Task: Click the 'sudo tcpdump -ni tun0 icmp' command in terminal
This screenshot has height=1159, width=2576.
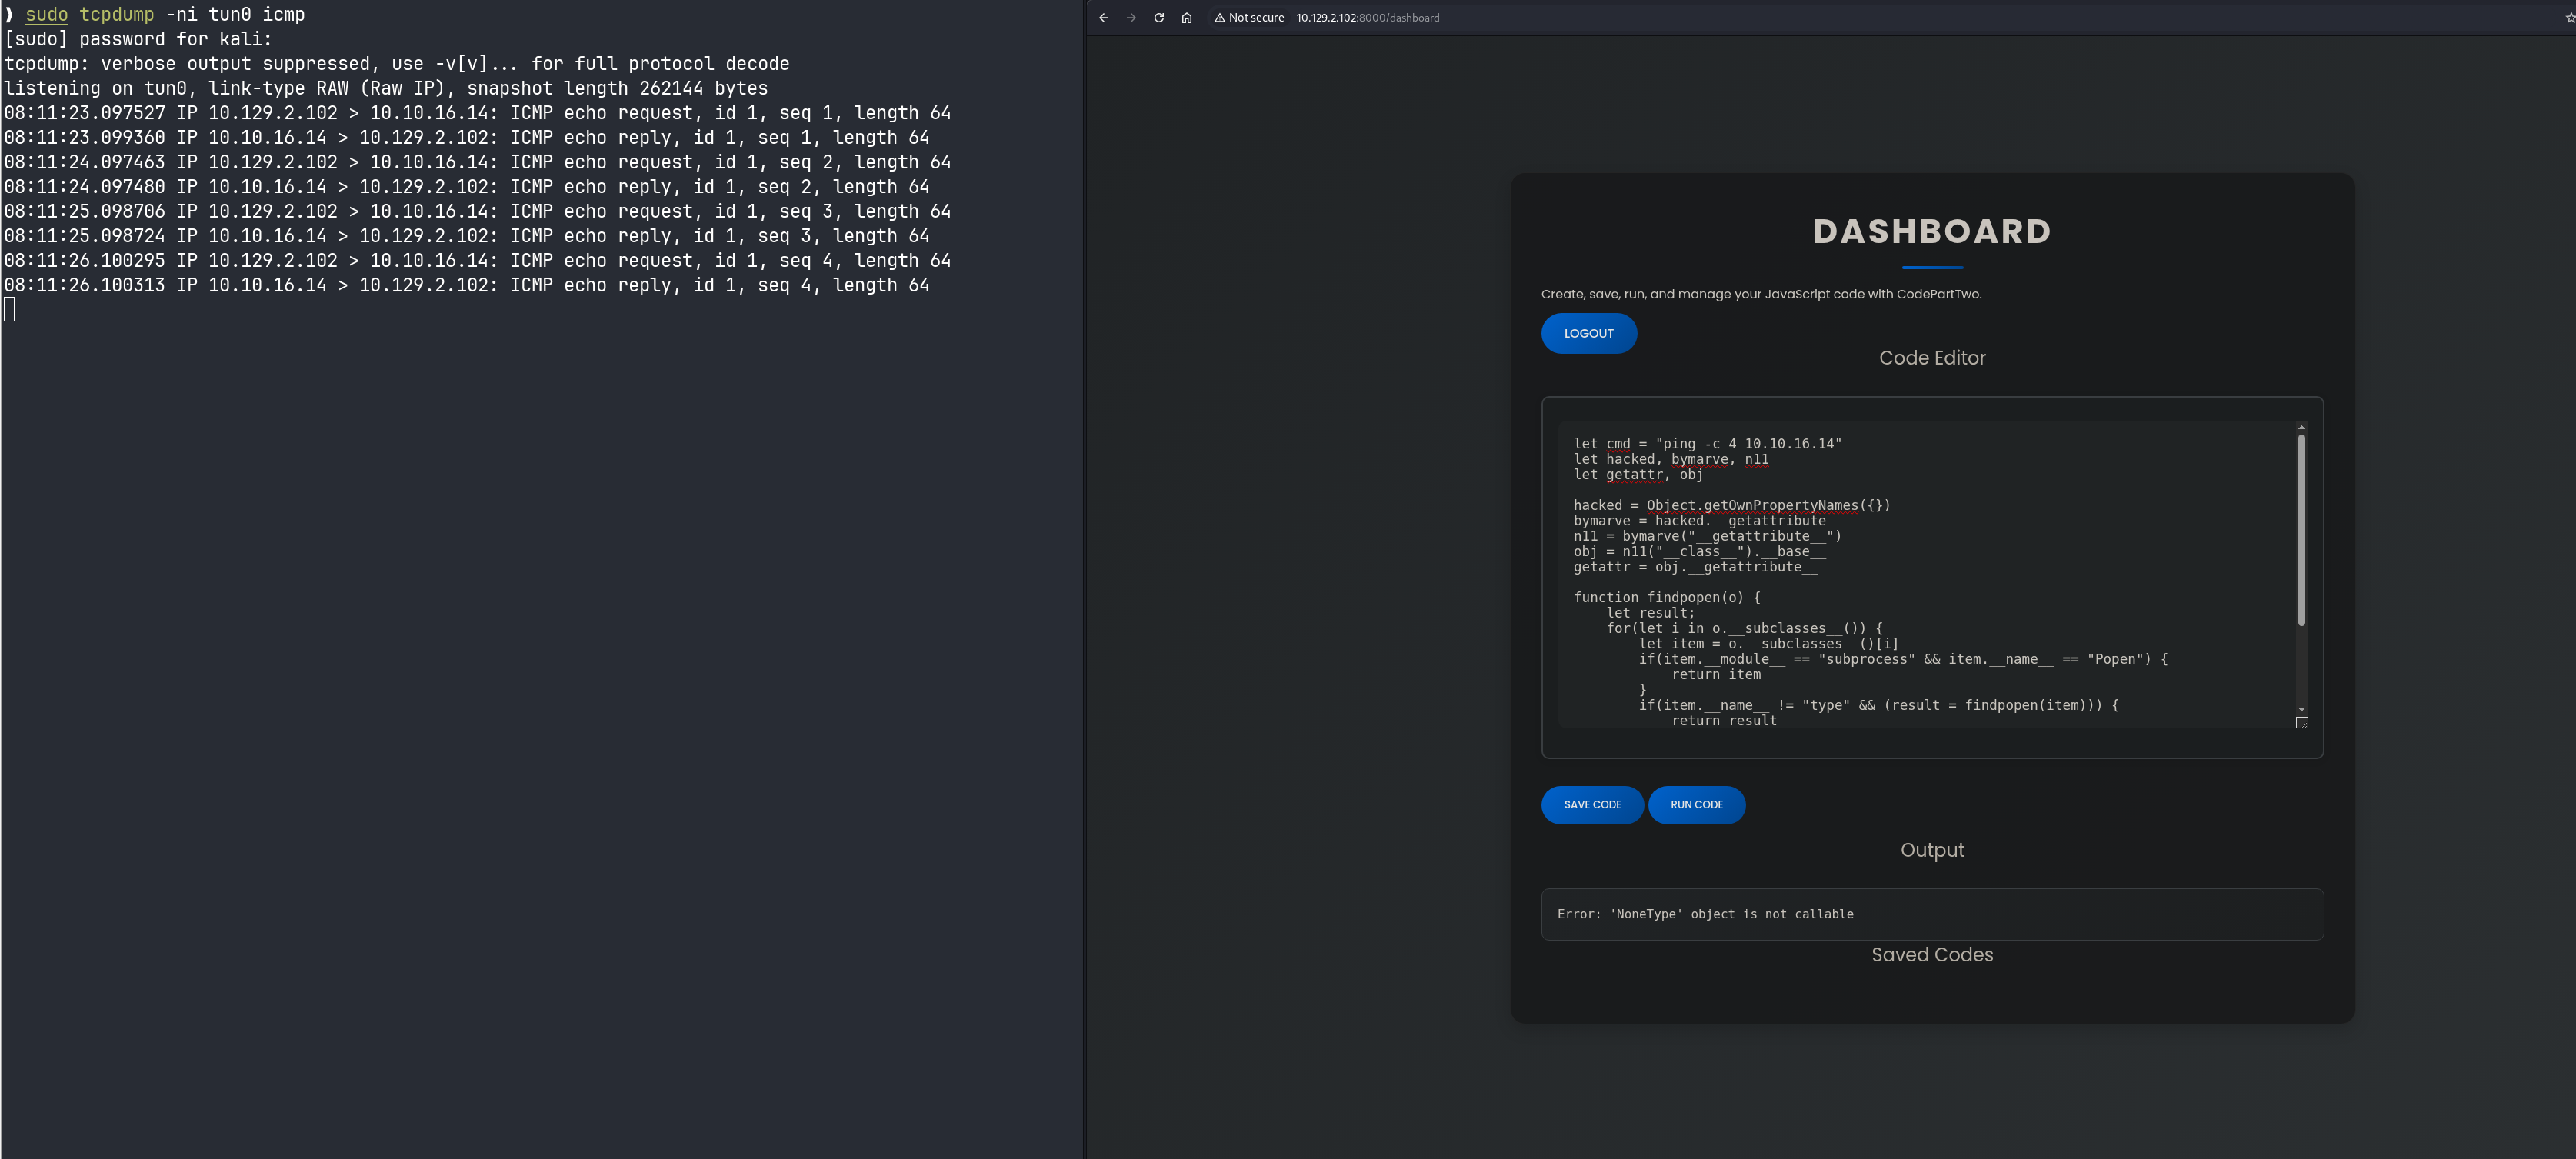Action: click(x=165, y=14)
